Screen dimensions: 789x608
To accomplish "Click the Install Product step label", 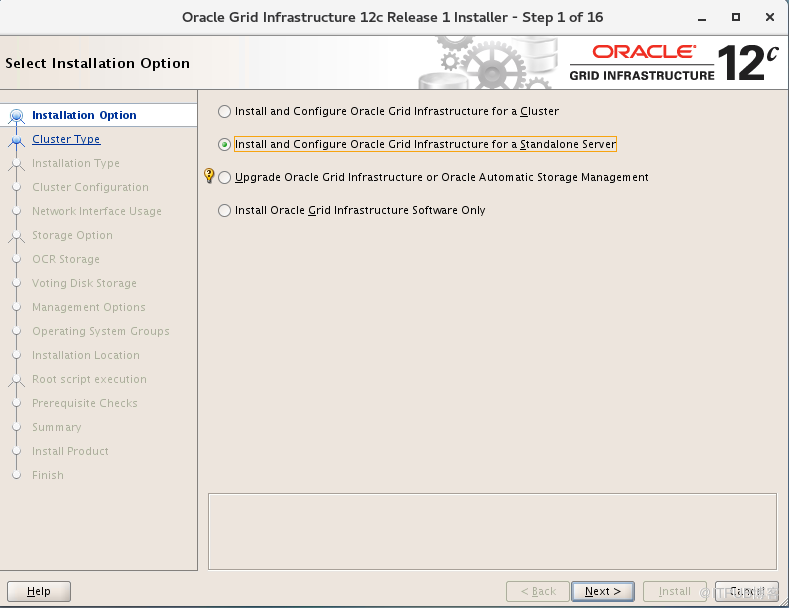I will coord(70,451).
